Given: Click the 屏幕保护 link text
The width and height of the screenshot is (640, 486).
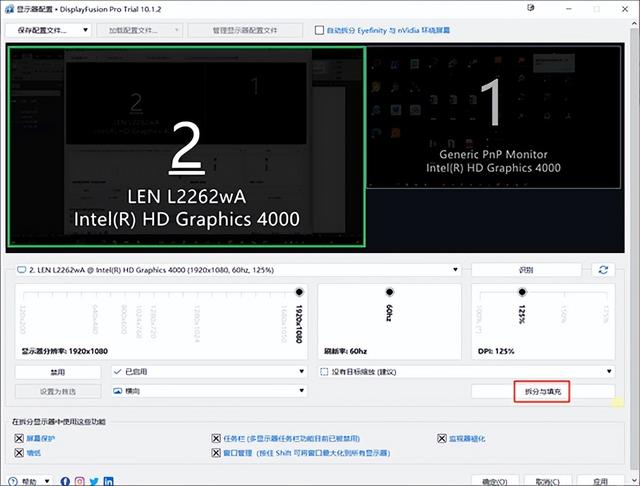Looking at the screenshot, I should (x=40, y=439).
